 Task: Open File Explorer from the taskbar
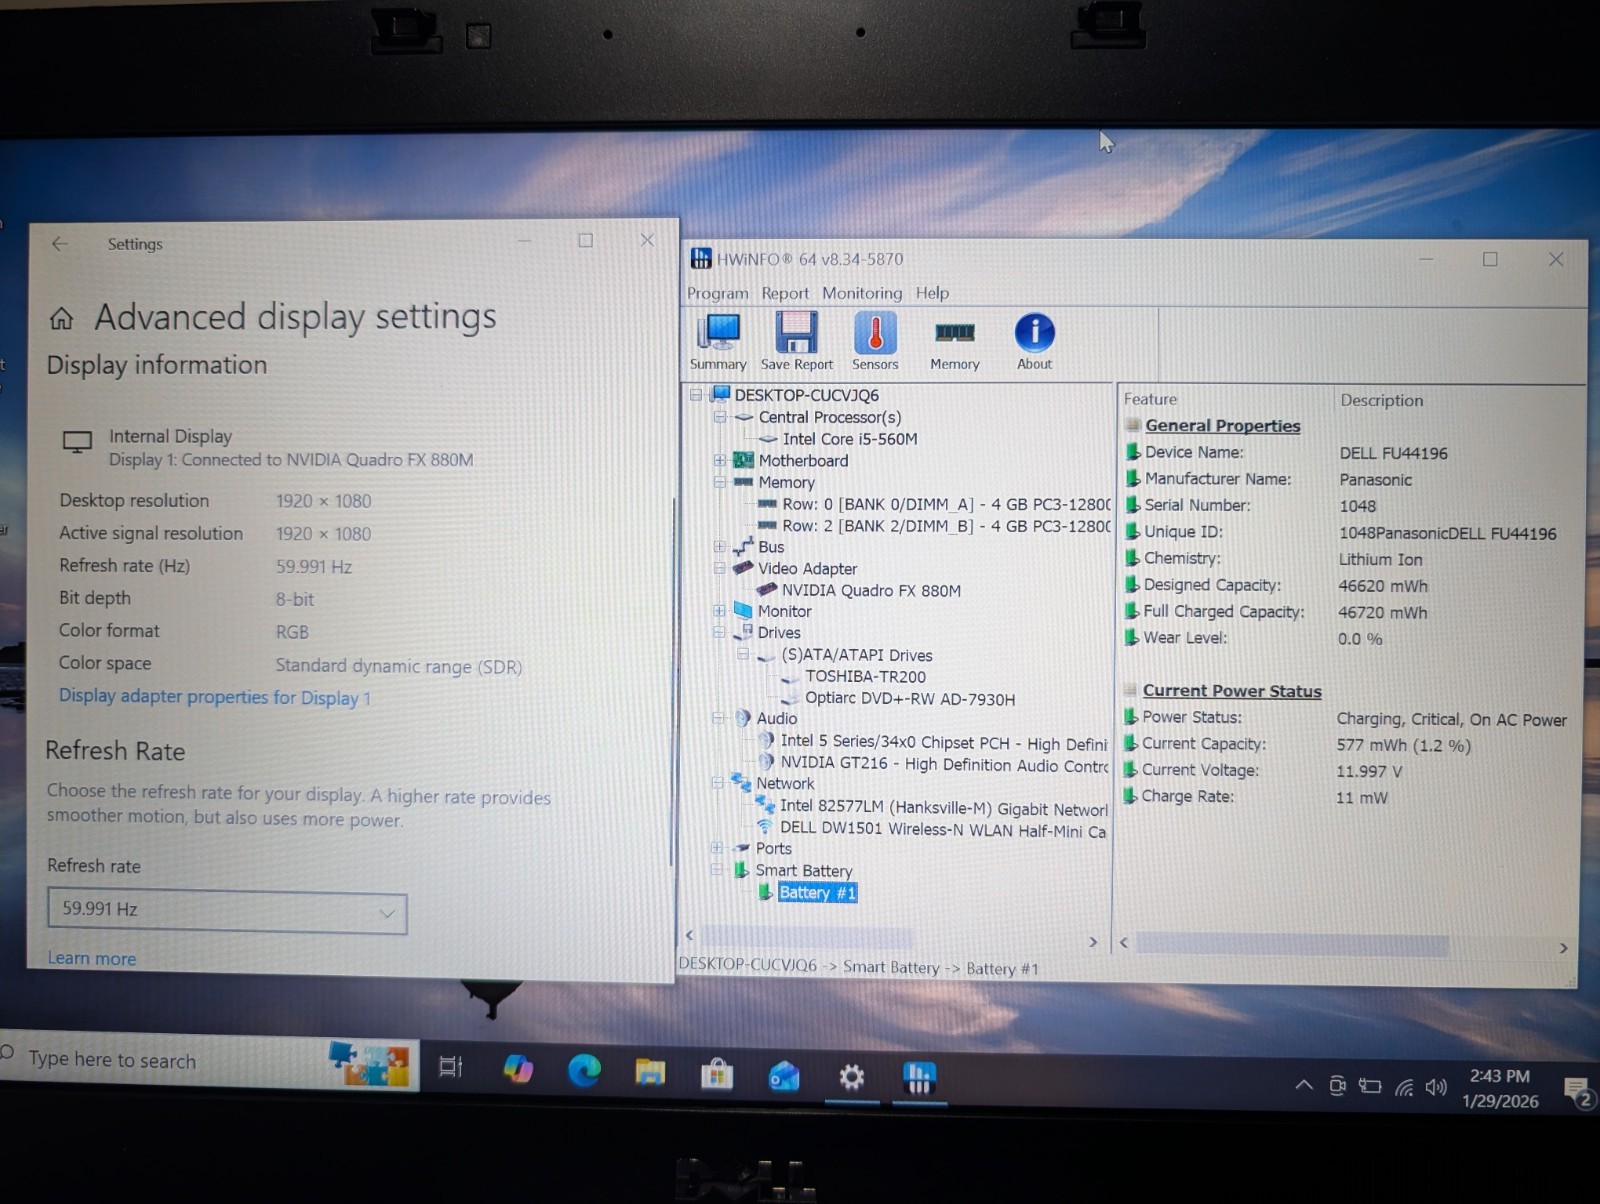(x=650, y=1073)
